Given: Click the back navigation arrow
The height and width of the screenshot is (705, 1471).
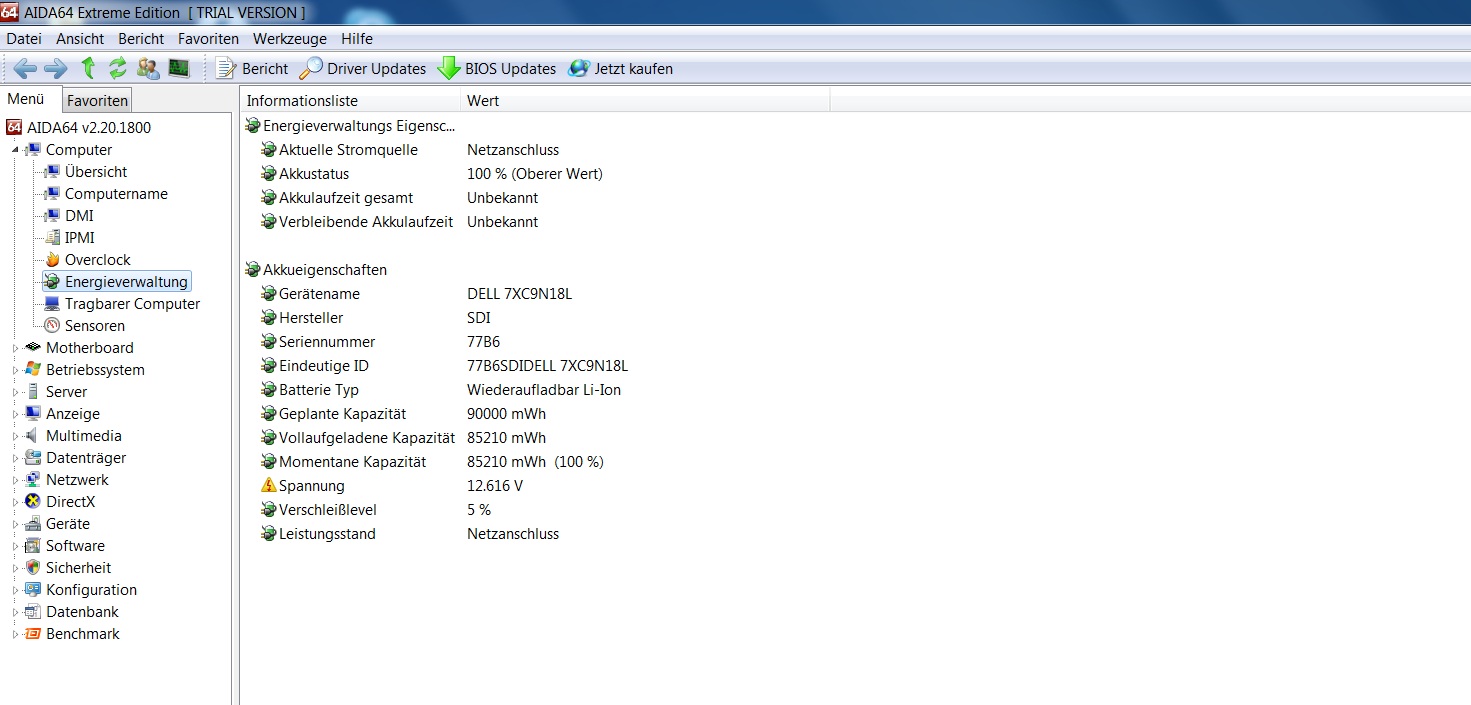Looking at the screenshot, I should (x=25, y=68).
